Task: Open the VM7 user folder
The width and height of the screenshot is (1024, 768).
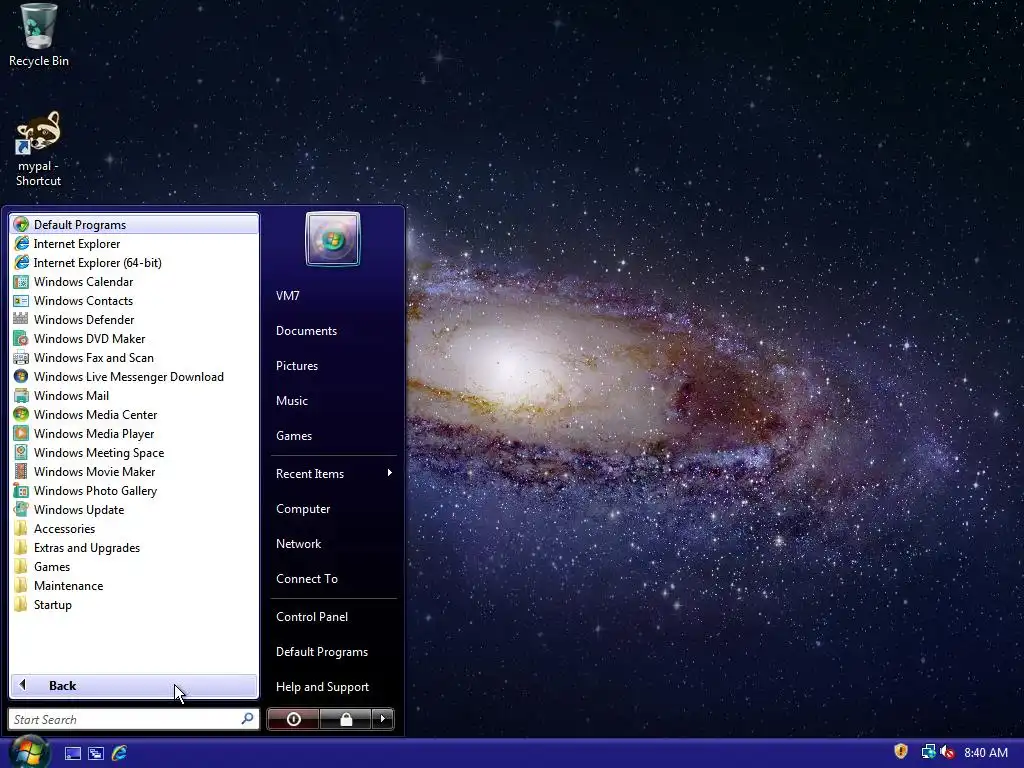Action: click(333, 296)
